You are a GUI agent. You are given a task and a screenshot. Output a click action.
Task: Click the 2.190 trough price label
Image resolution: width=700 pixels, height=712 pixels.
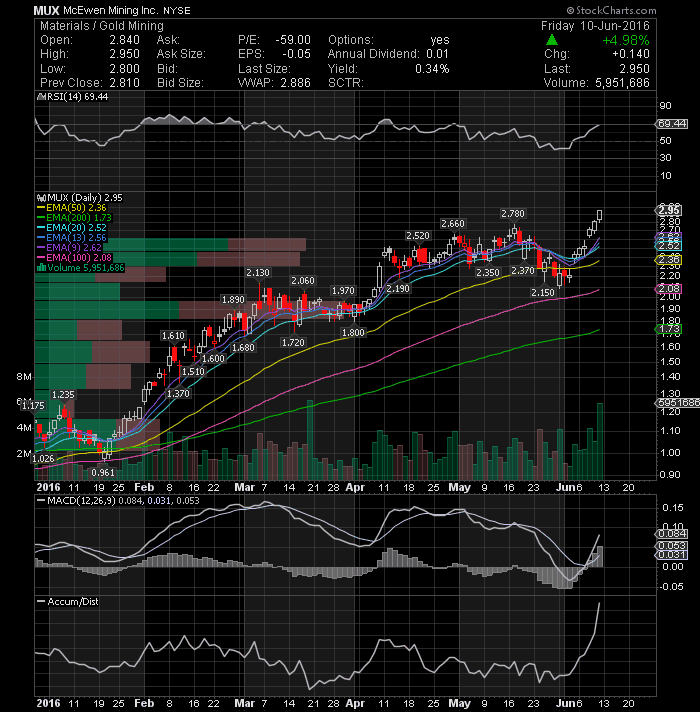point(398,288)
